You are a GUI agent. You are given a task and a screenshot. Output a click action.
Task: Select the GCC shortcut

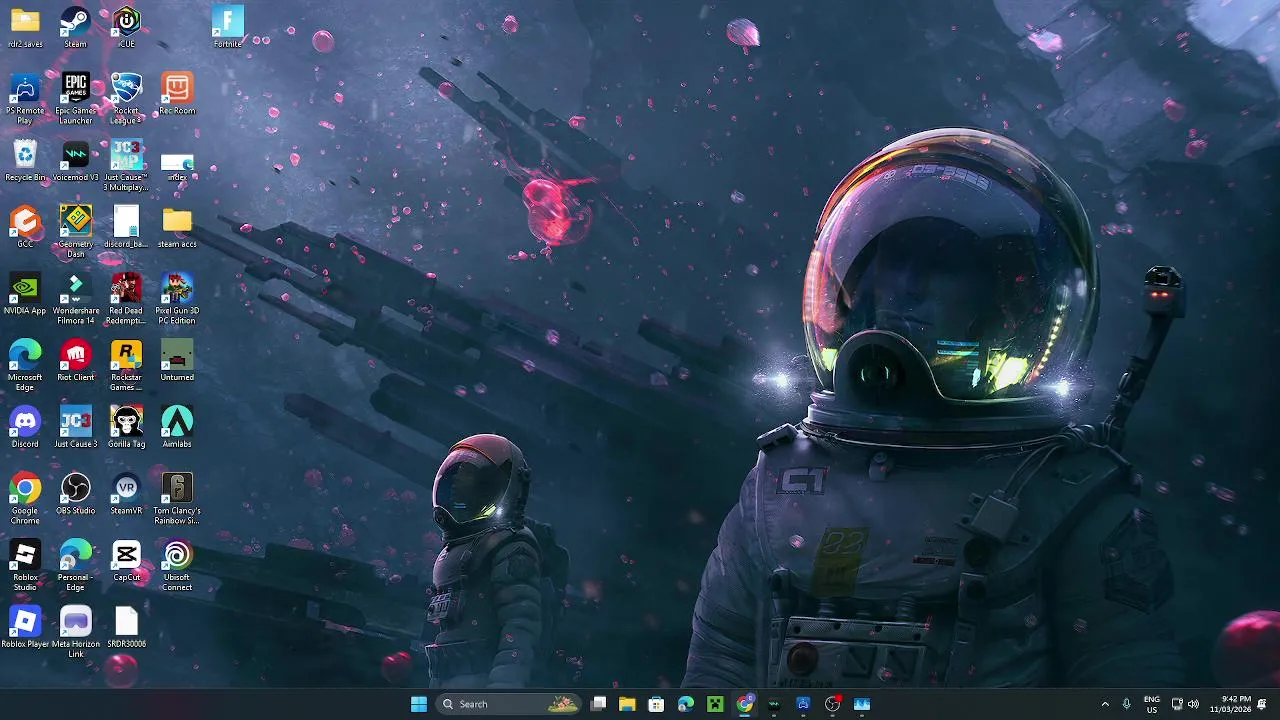[25, 227]
